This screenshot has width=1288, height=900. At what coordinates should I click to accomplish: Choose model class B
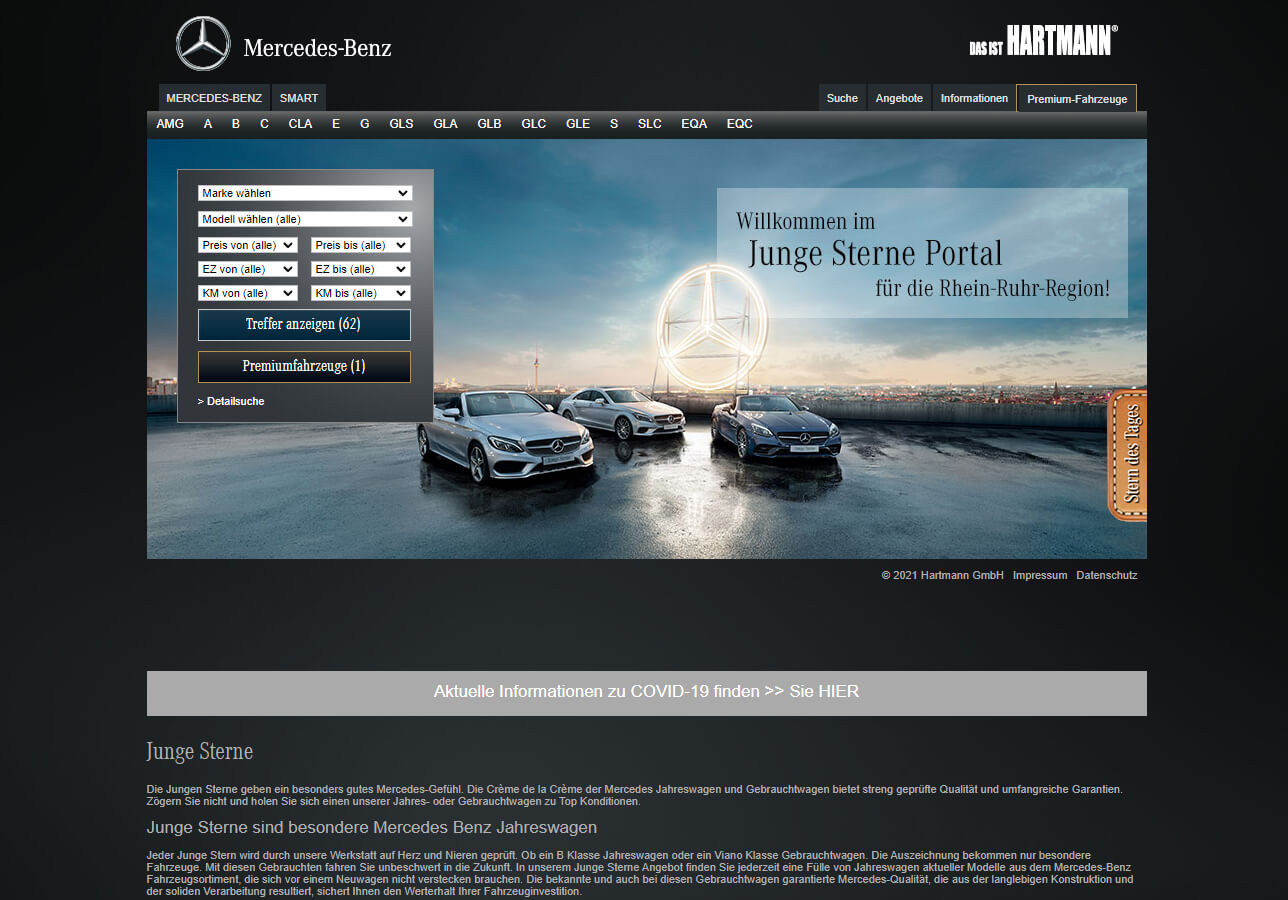tap(236, 124)
